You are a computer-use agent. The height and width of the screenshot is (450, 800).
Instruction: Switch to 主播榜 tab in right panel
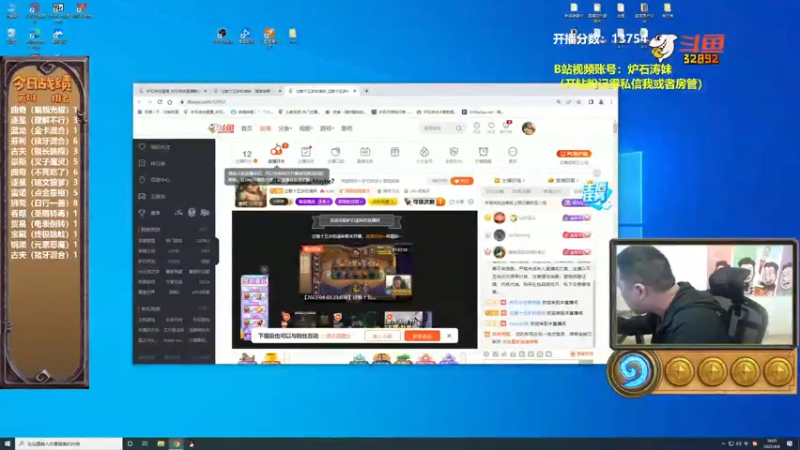509,181
